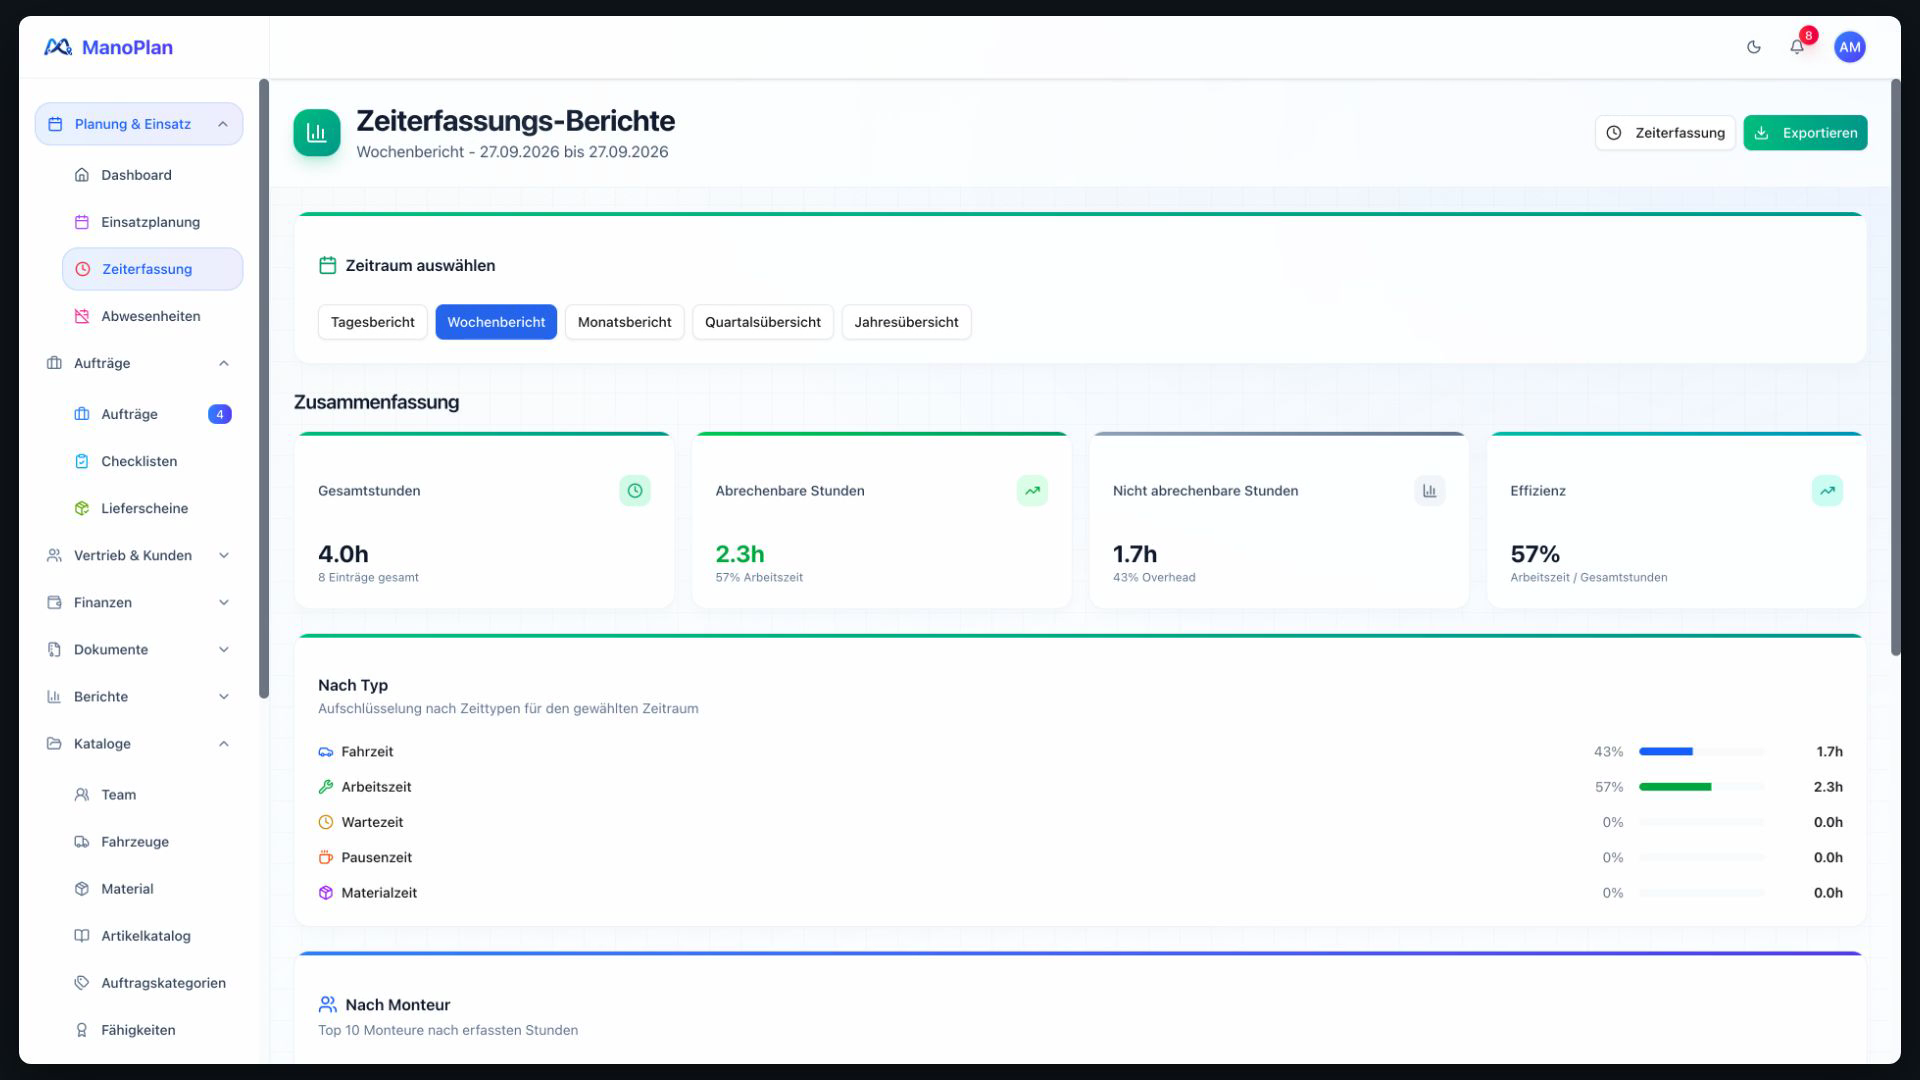Click the Material cube icon
The height and width of the screenshot is (1080, 1920).
point(82,889)
